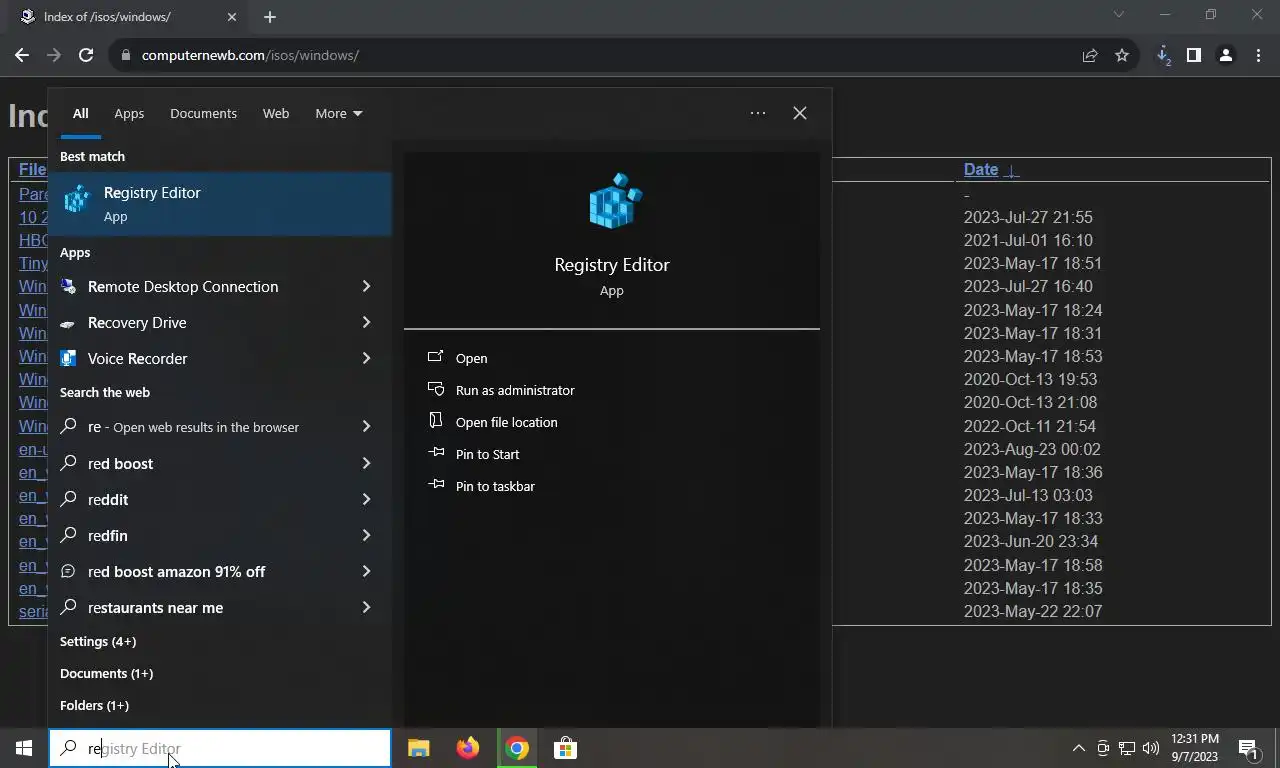The width and height of the screenshot is (1280, 768).
Task: Switch to the Apps search tab
Action: [129, 113]
